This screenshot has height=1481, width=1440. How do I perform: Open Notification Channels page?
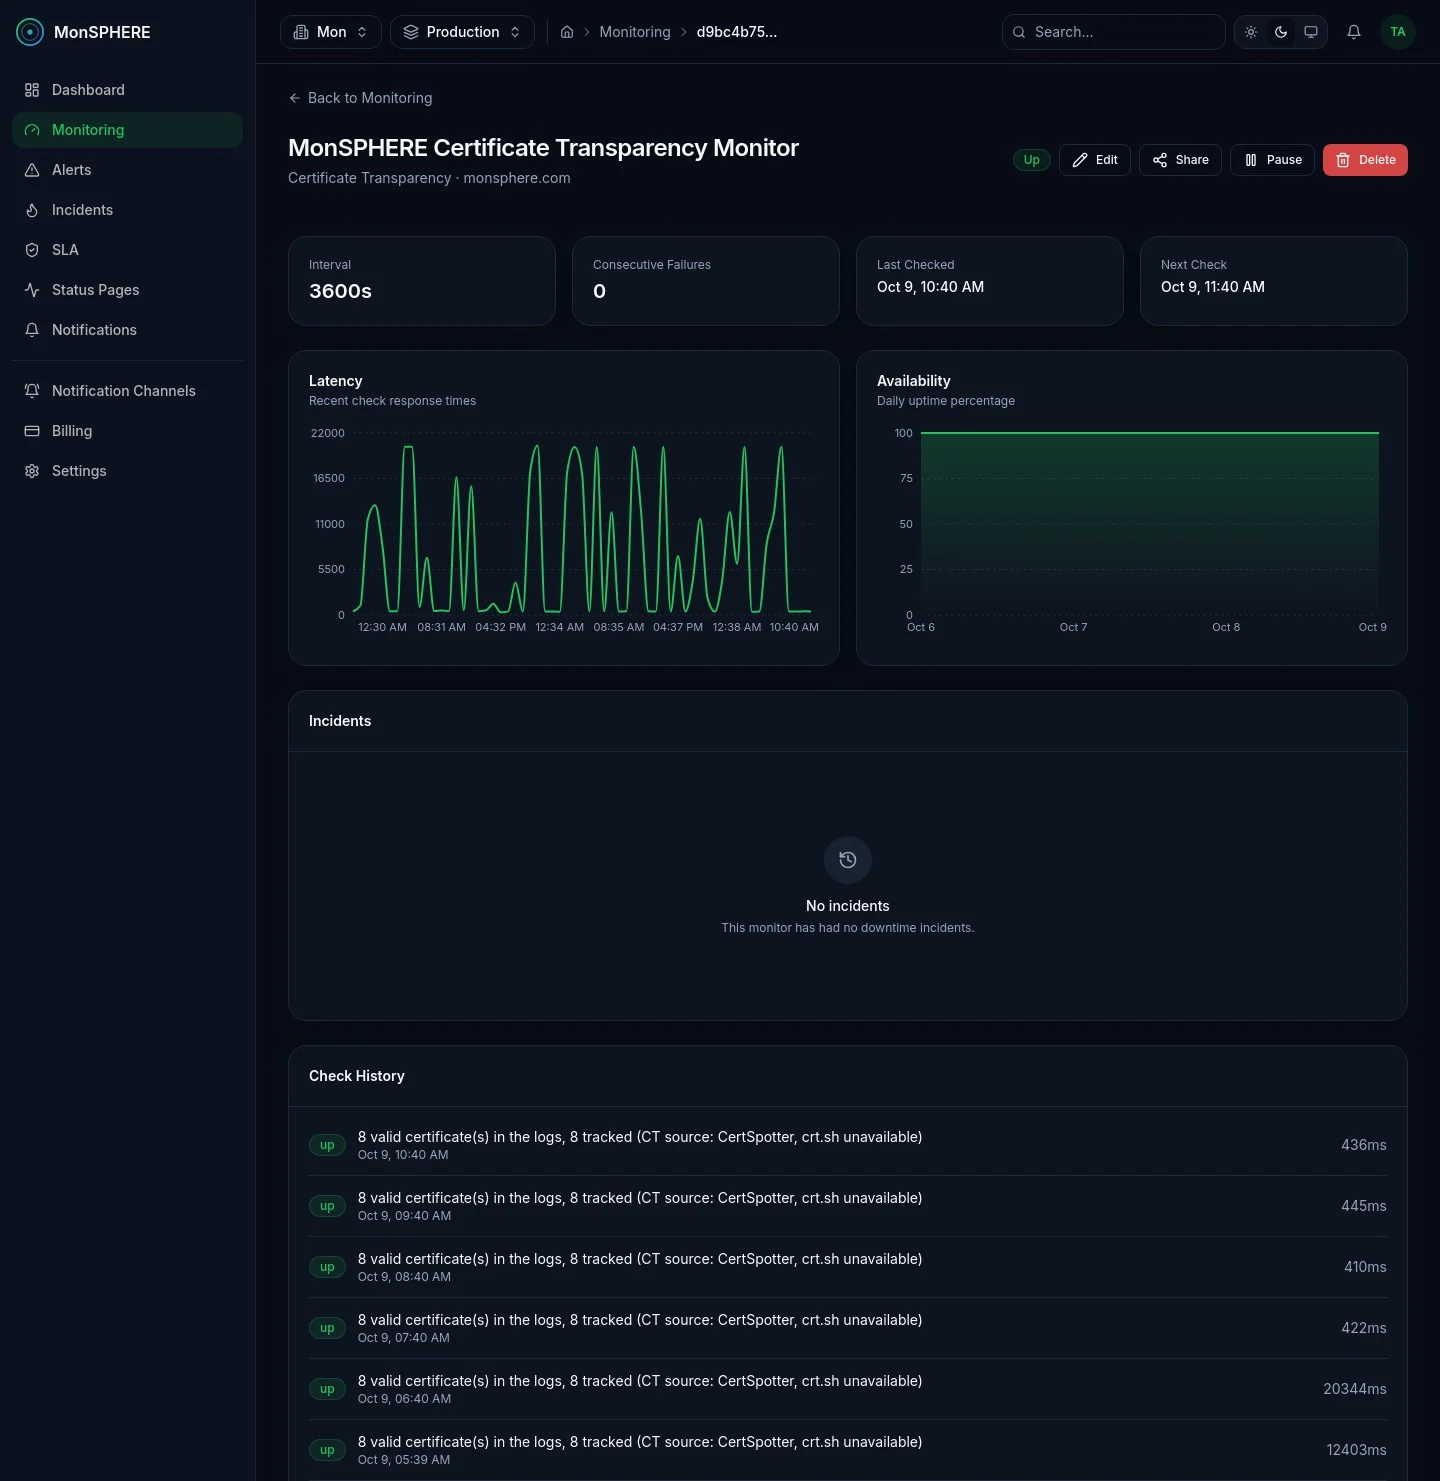pyautogui.click(x=127, y=391)
